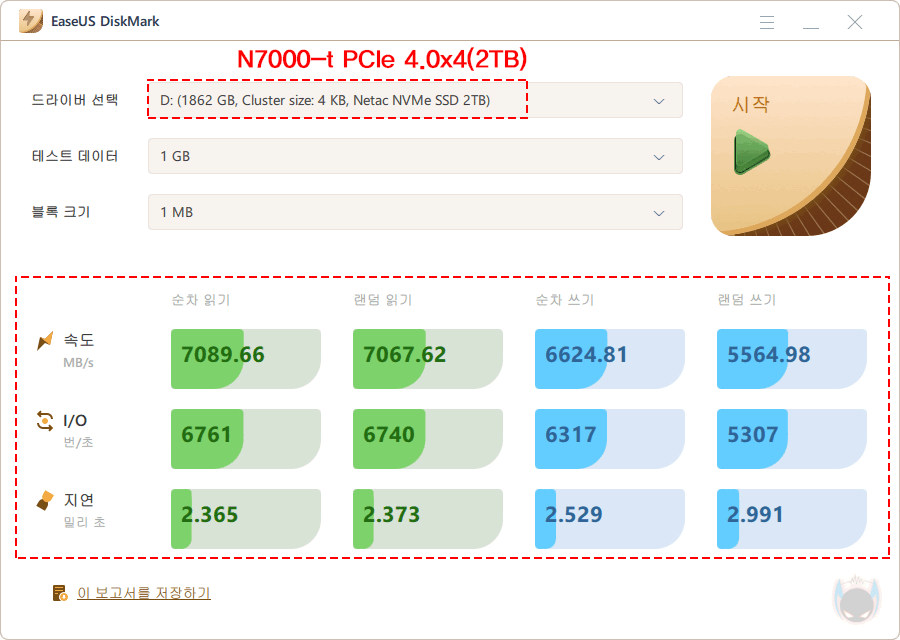Expand the drive selector chevron arrow
The image size is (900, 640).
[x=659, y=102]
